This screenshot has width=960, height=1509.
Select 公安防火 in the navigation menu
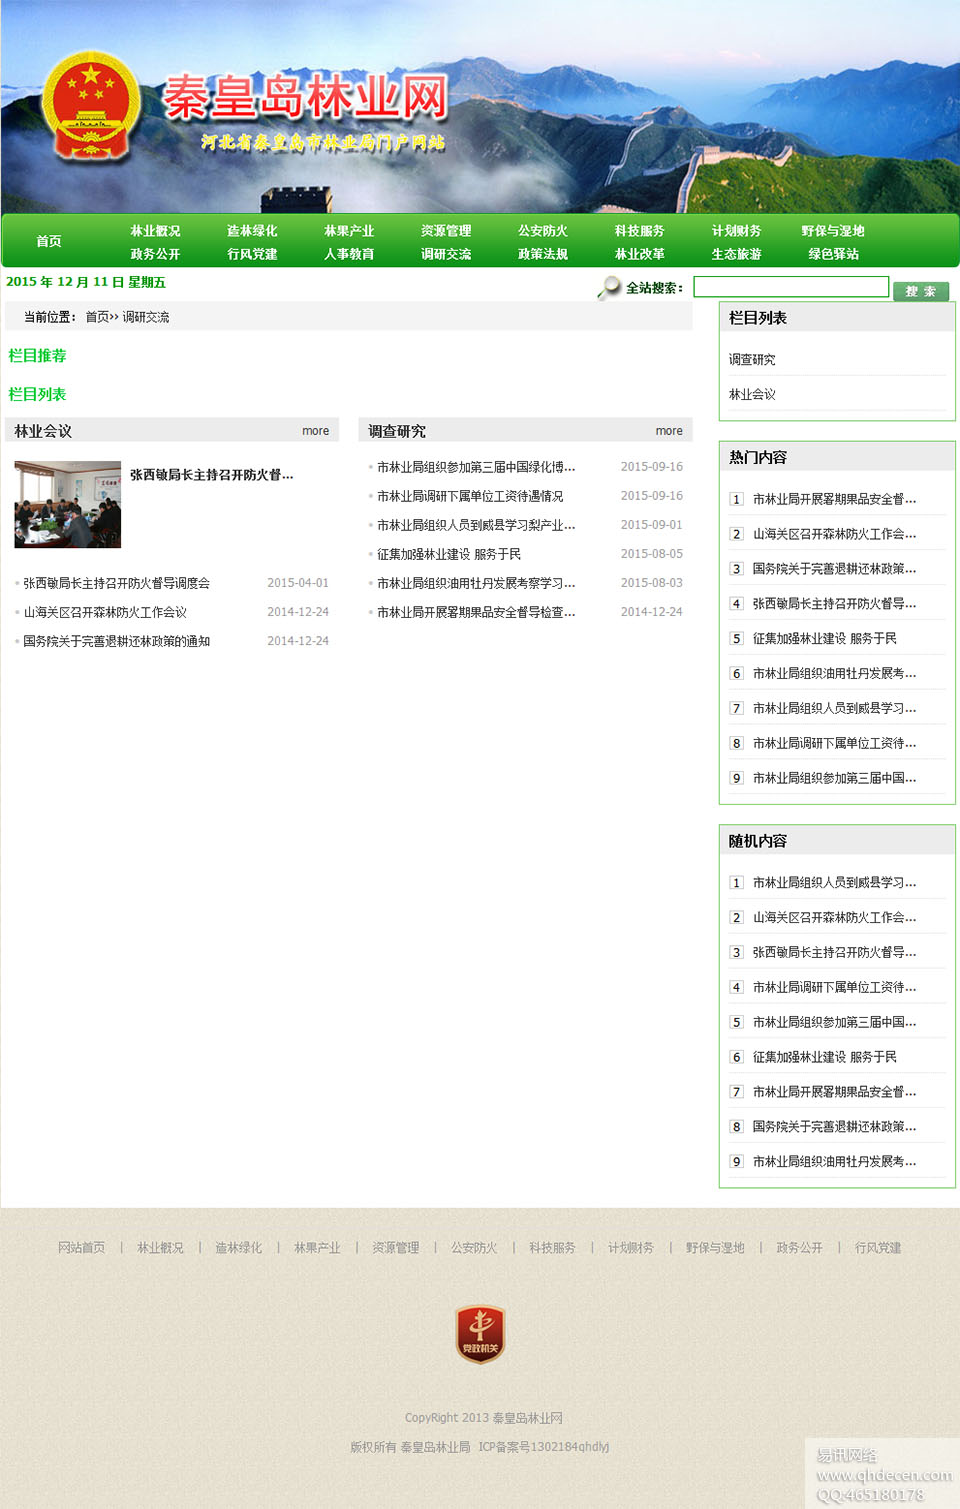click(x=542, y=231)
